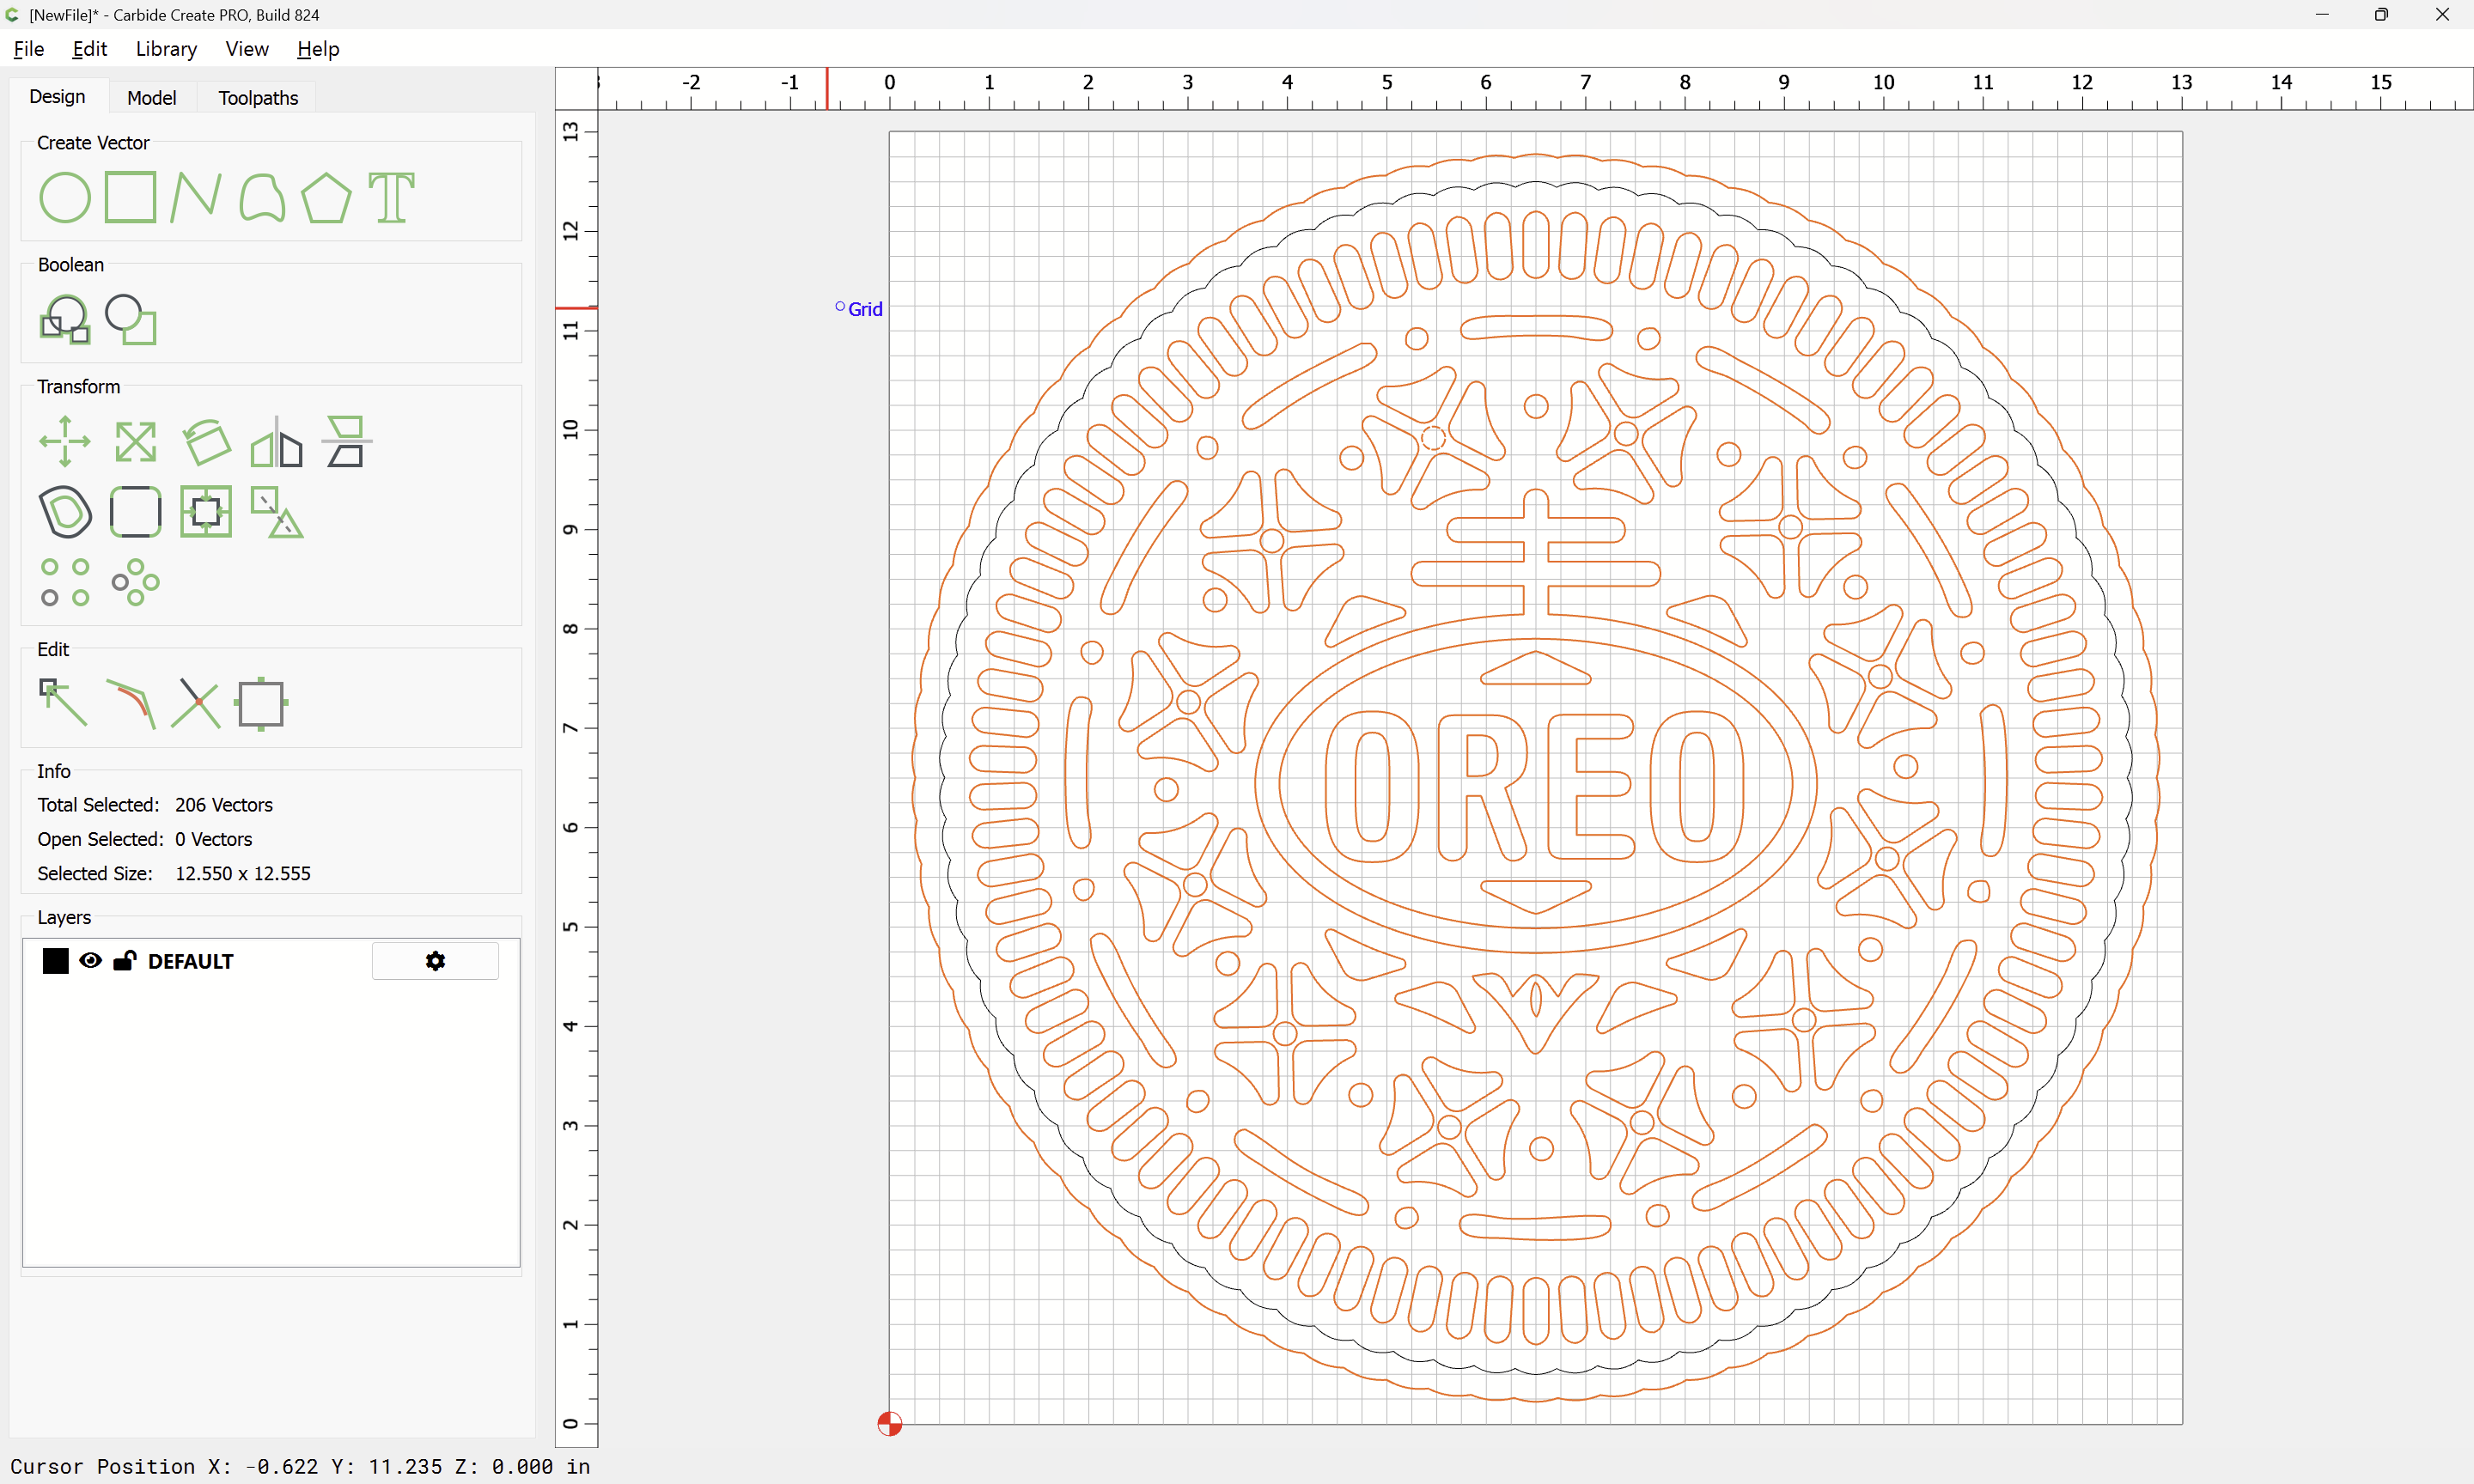Viewport: 2474px width, 1484px height.
Task: Toggle the DEFAULT layer lock
Action: (x=124, y=961)
